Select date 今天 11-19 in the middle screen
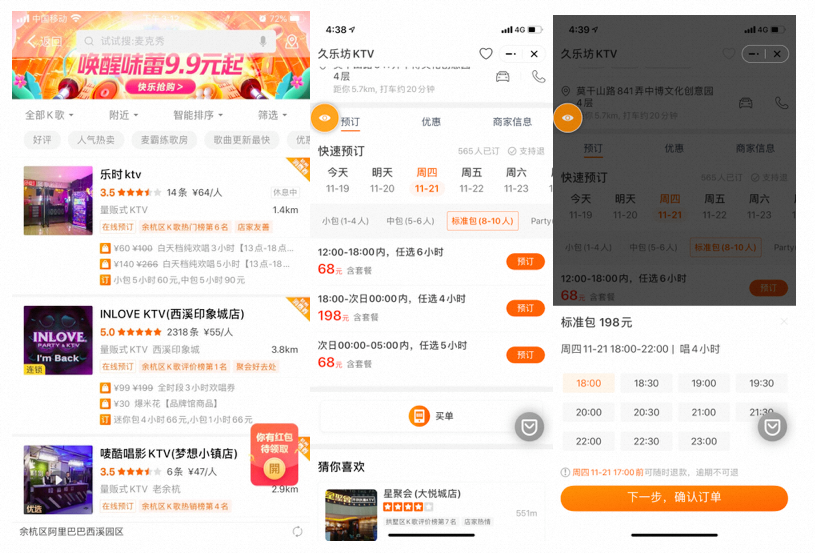This screenshot has height=553, width=815. (x=337, y=180)
